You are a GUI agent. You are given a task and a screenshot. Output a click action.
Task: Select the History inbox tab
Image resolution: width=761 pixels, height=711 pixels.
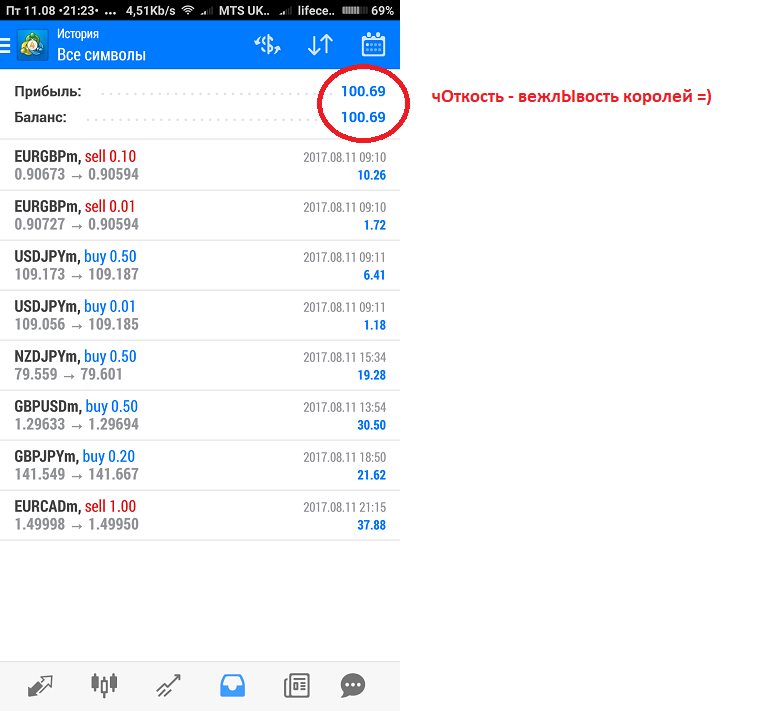tap(232, 686)
